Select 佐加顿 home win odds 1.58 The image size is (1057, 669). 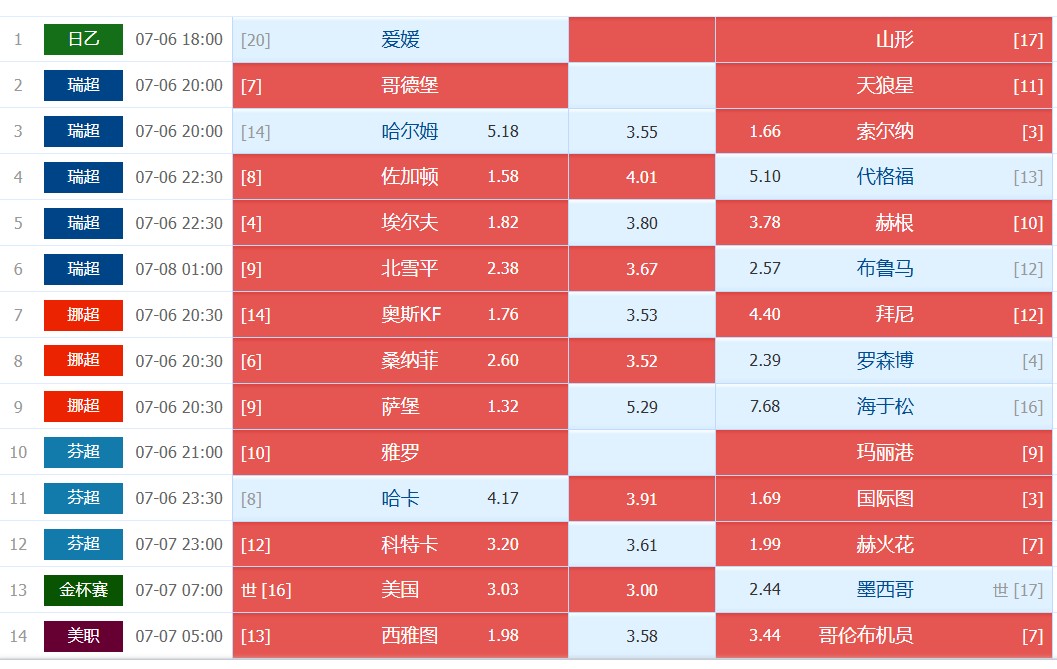tap(400, 177)
